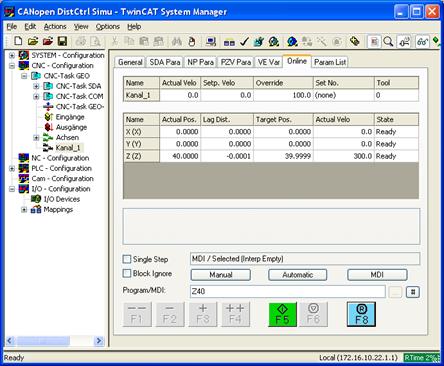Click the Copy toolbar icon
The height and width of the screenshot is (366, 444).
tap(129, 41)
